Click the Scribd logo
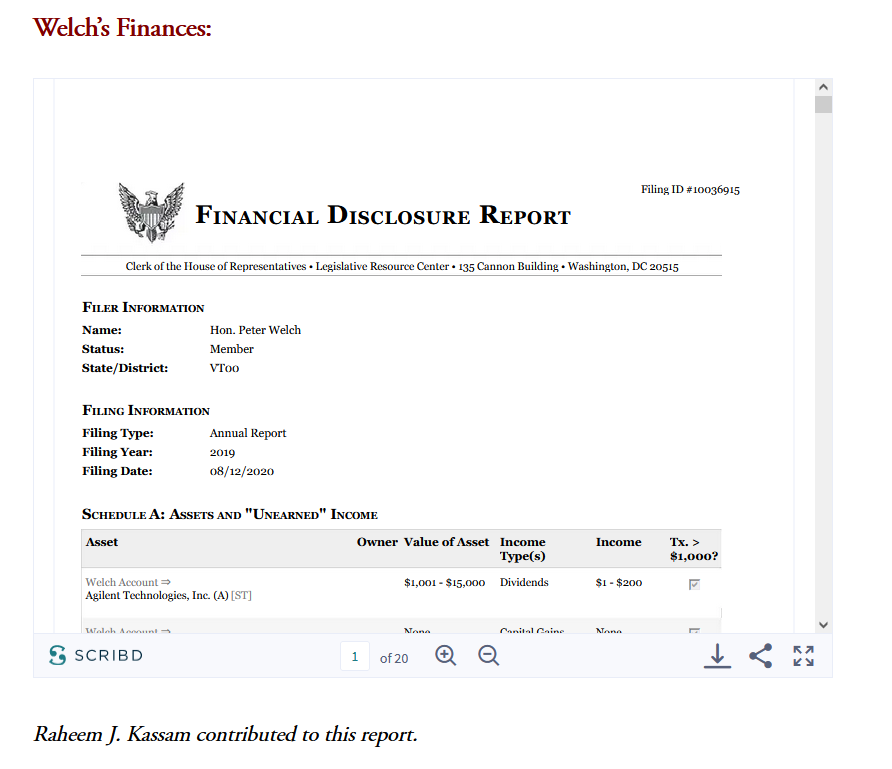 click(x=96, y=655)
